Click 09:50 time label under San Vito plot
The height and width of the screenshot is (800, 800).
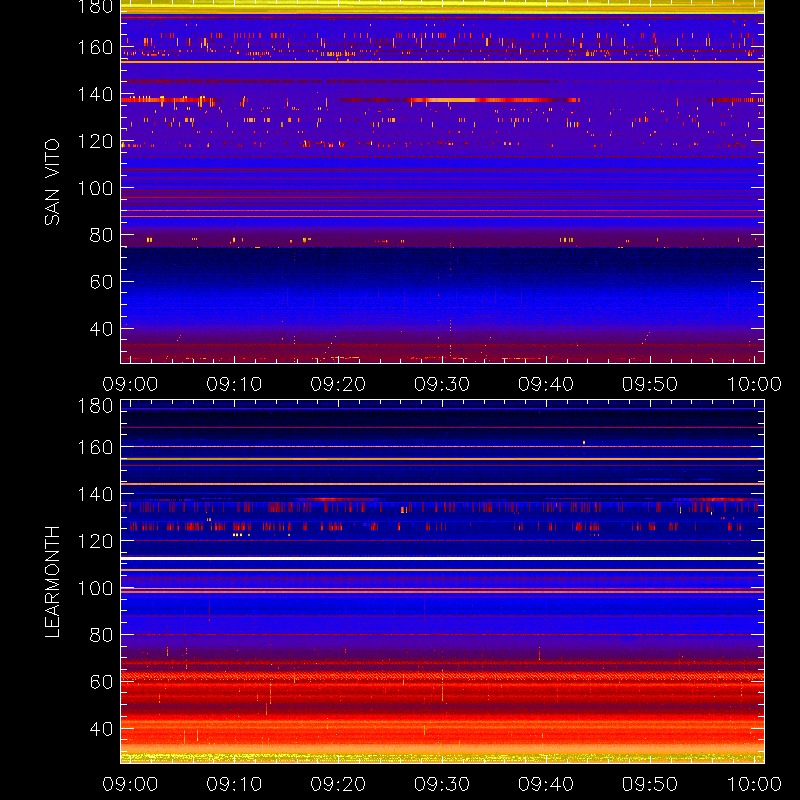coord(650,384)
